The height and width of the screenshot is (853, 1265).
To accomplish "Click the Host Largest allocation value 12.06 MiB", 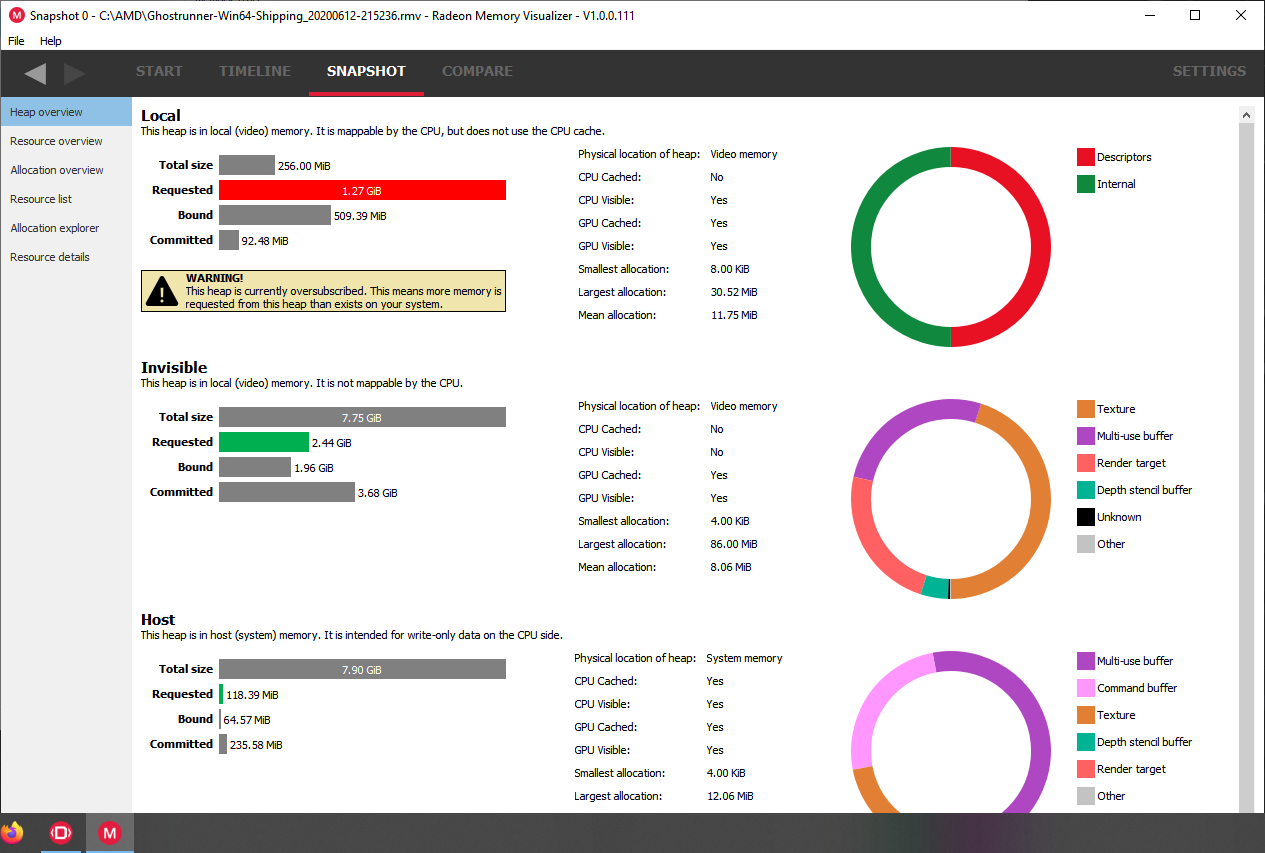I will [730, 796].
